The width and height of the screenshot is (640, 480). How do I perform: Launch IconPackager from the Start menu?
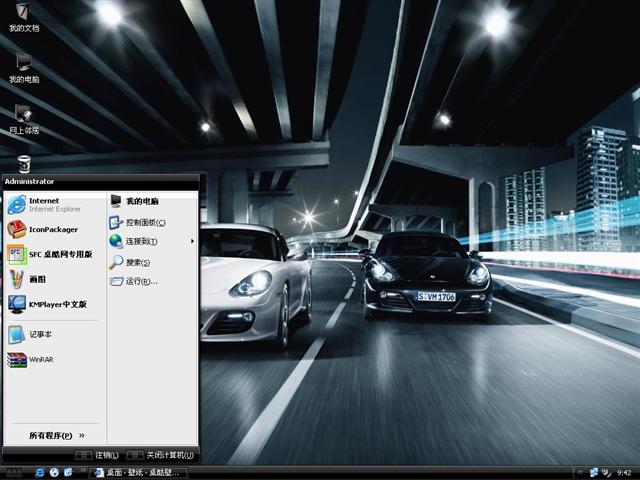pos(52,229)
